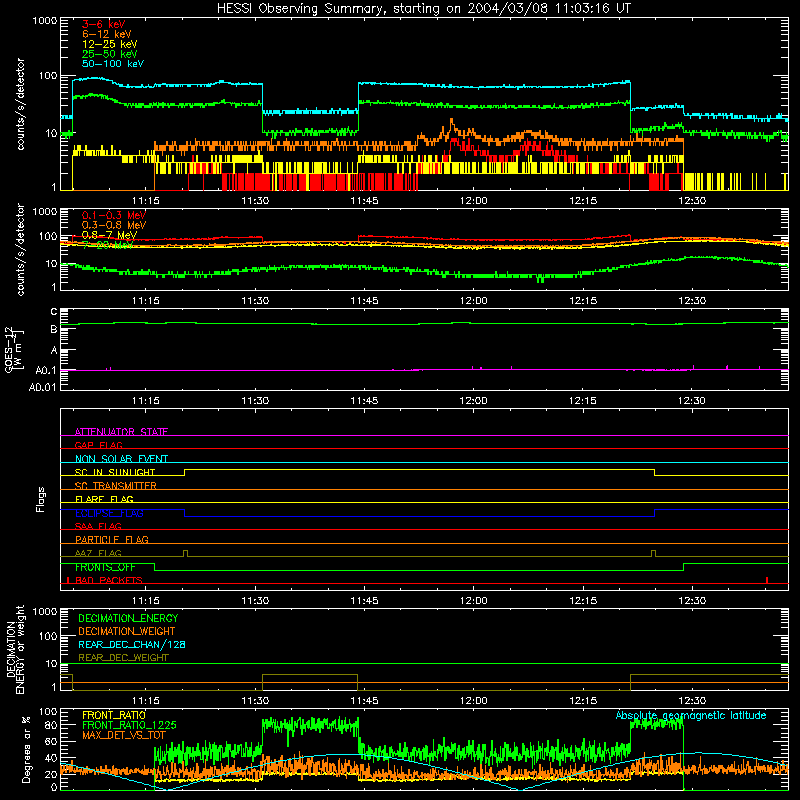The image size is (800, 800).
Task: Click the SAA_FLAG label
Action: [98, 526]
